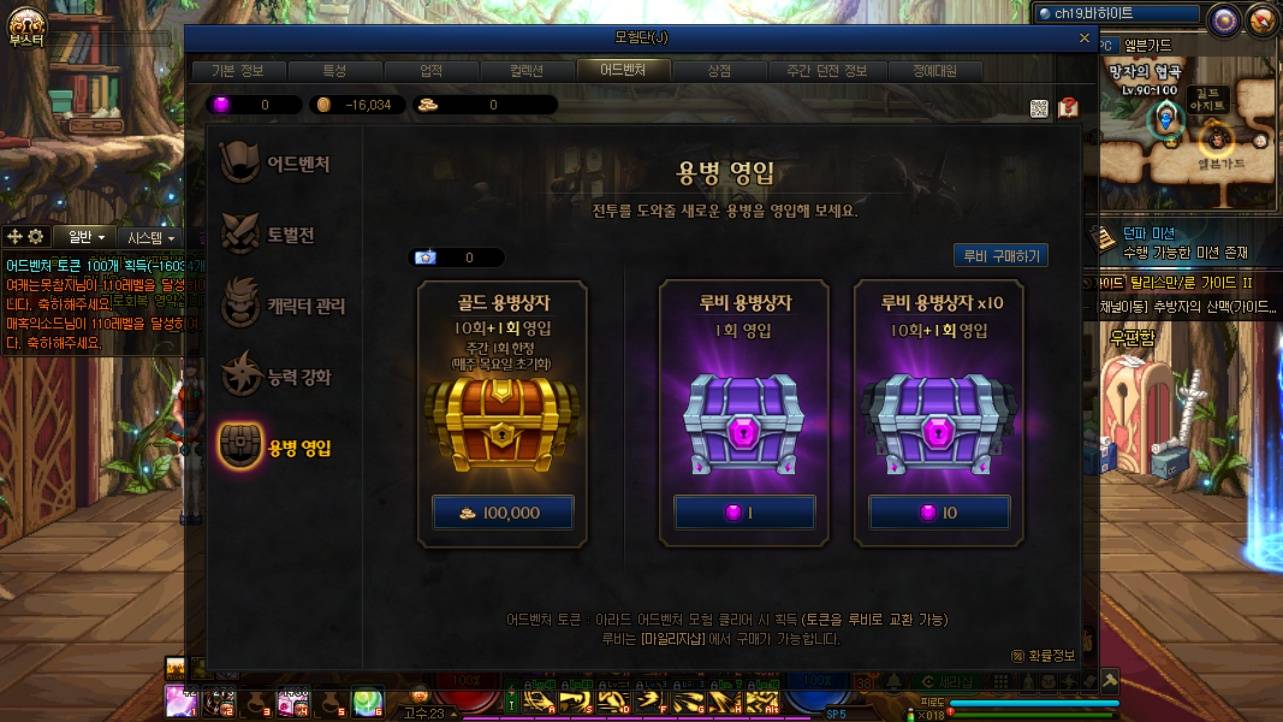
Task: Click the QR code icon
Action: click(x=1039, y=108)
